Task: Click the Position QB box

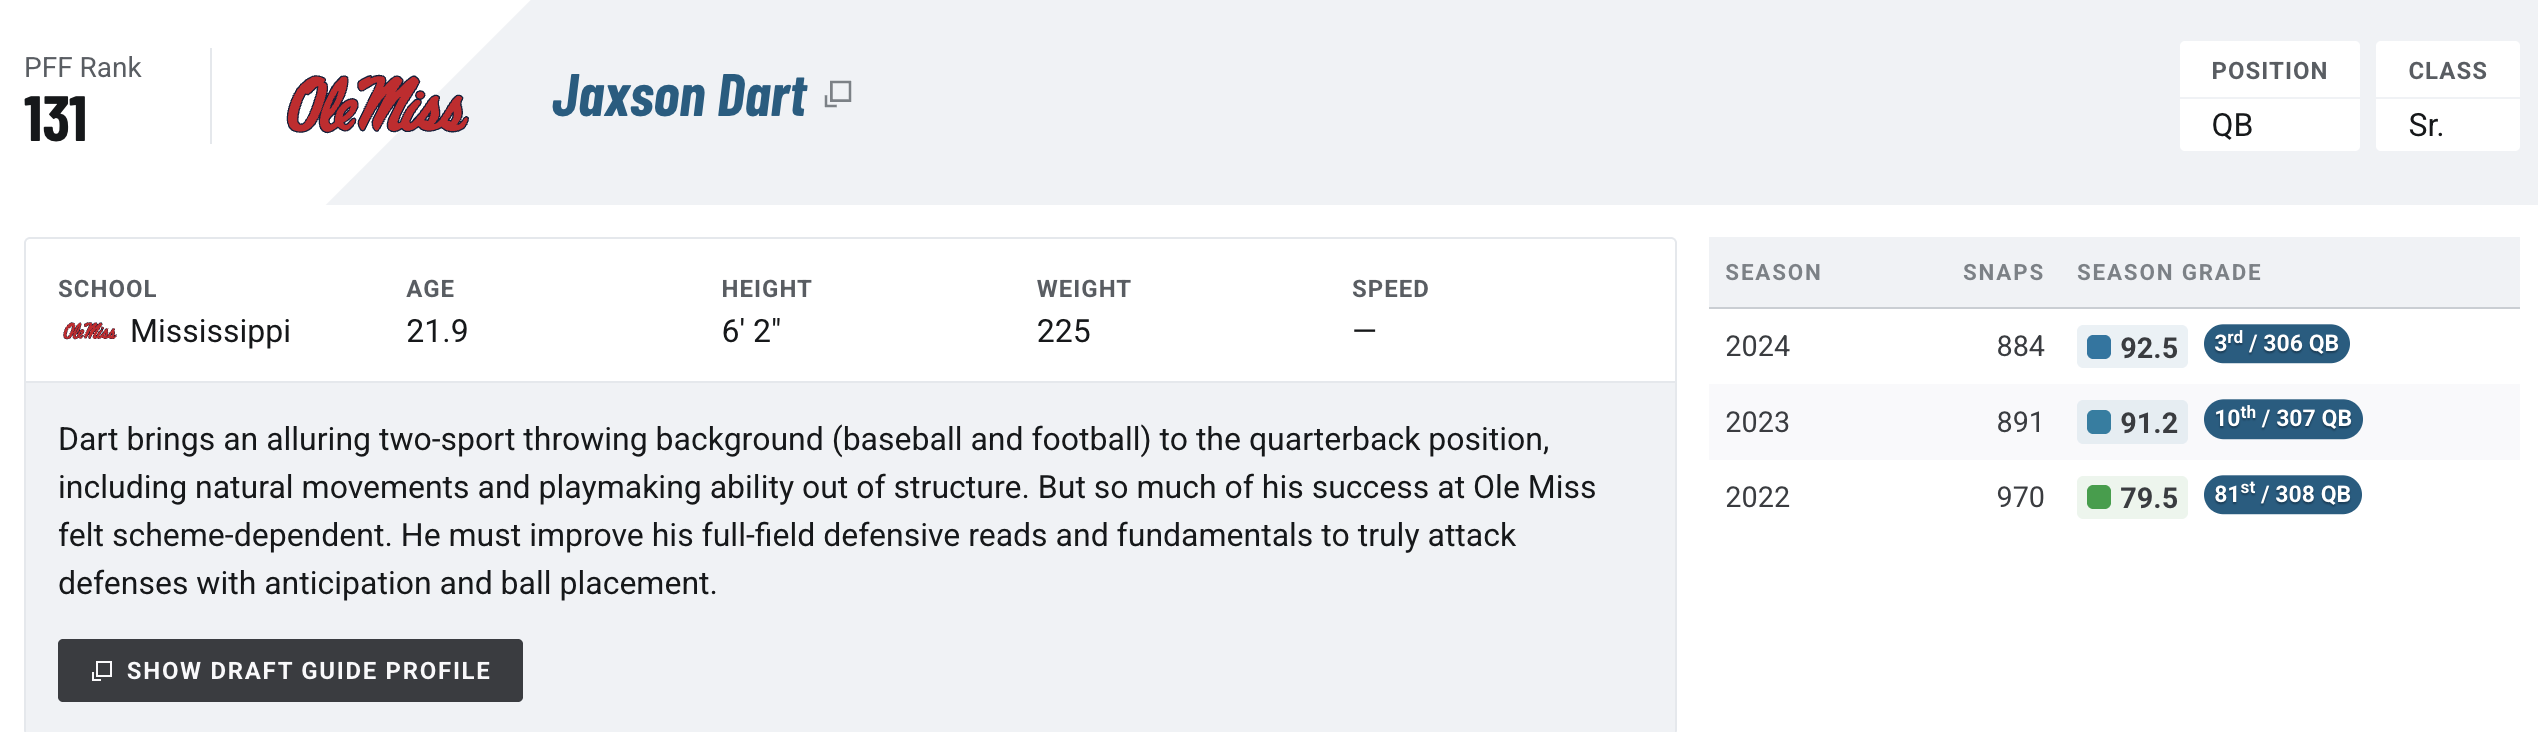Action: point(2269,96)
